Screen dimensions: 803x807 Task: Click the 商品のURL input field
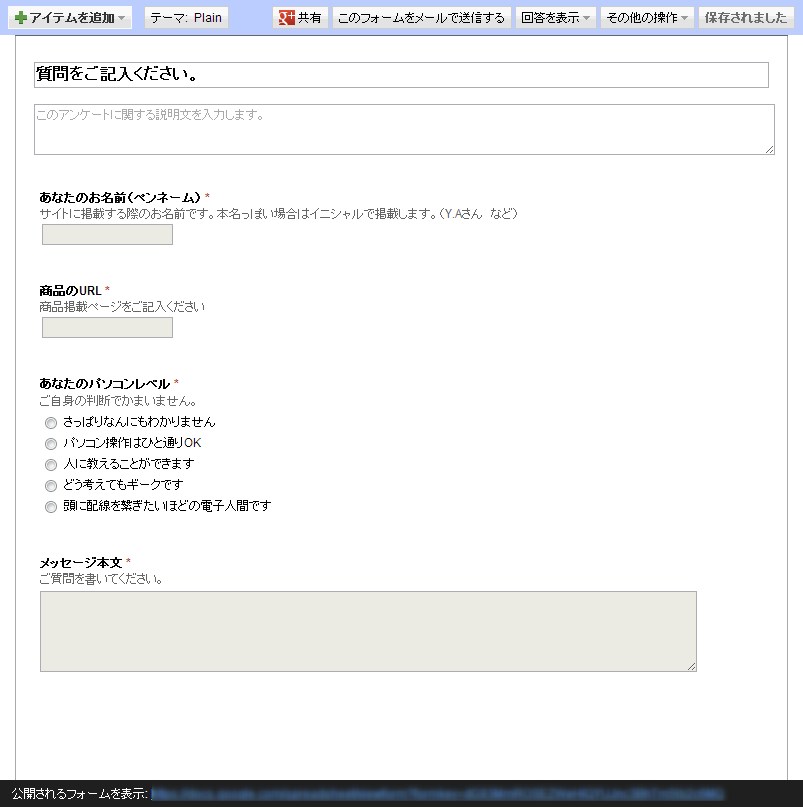[x=107, y=328]
